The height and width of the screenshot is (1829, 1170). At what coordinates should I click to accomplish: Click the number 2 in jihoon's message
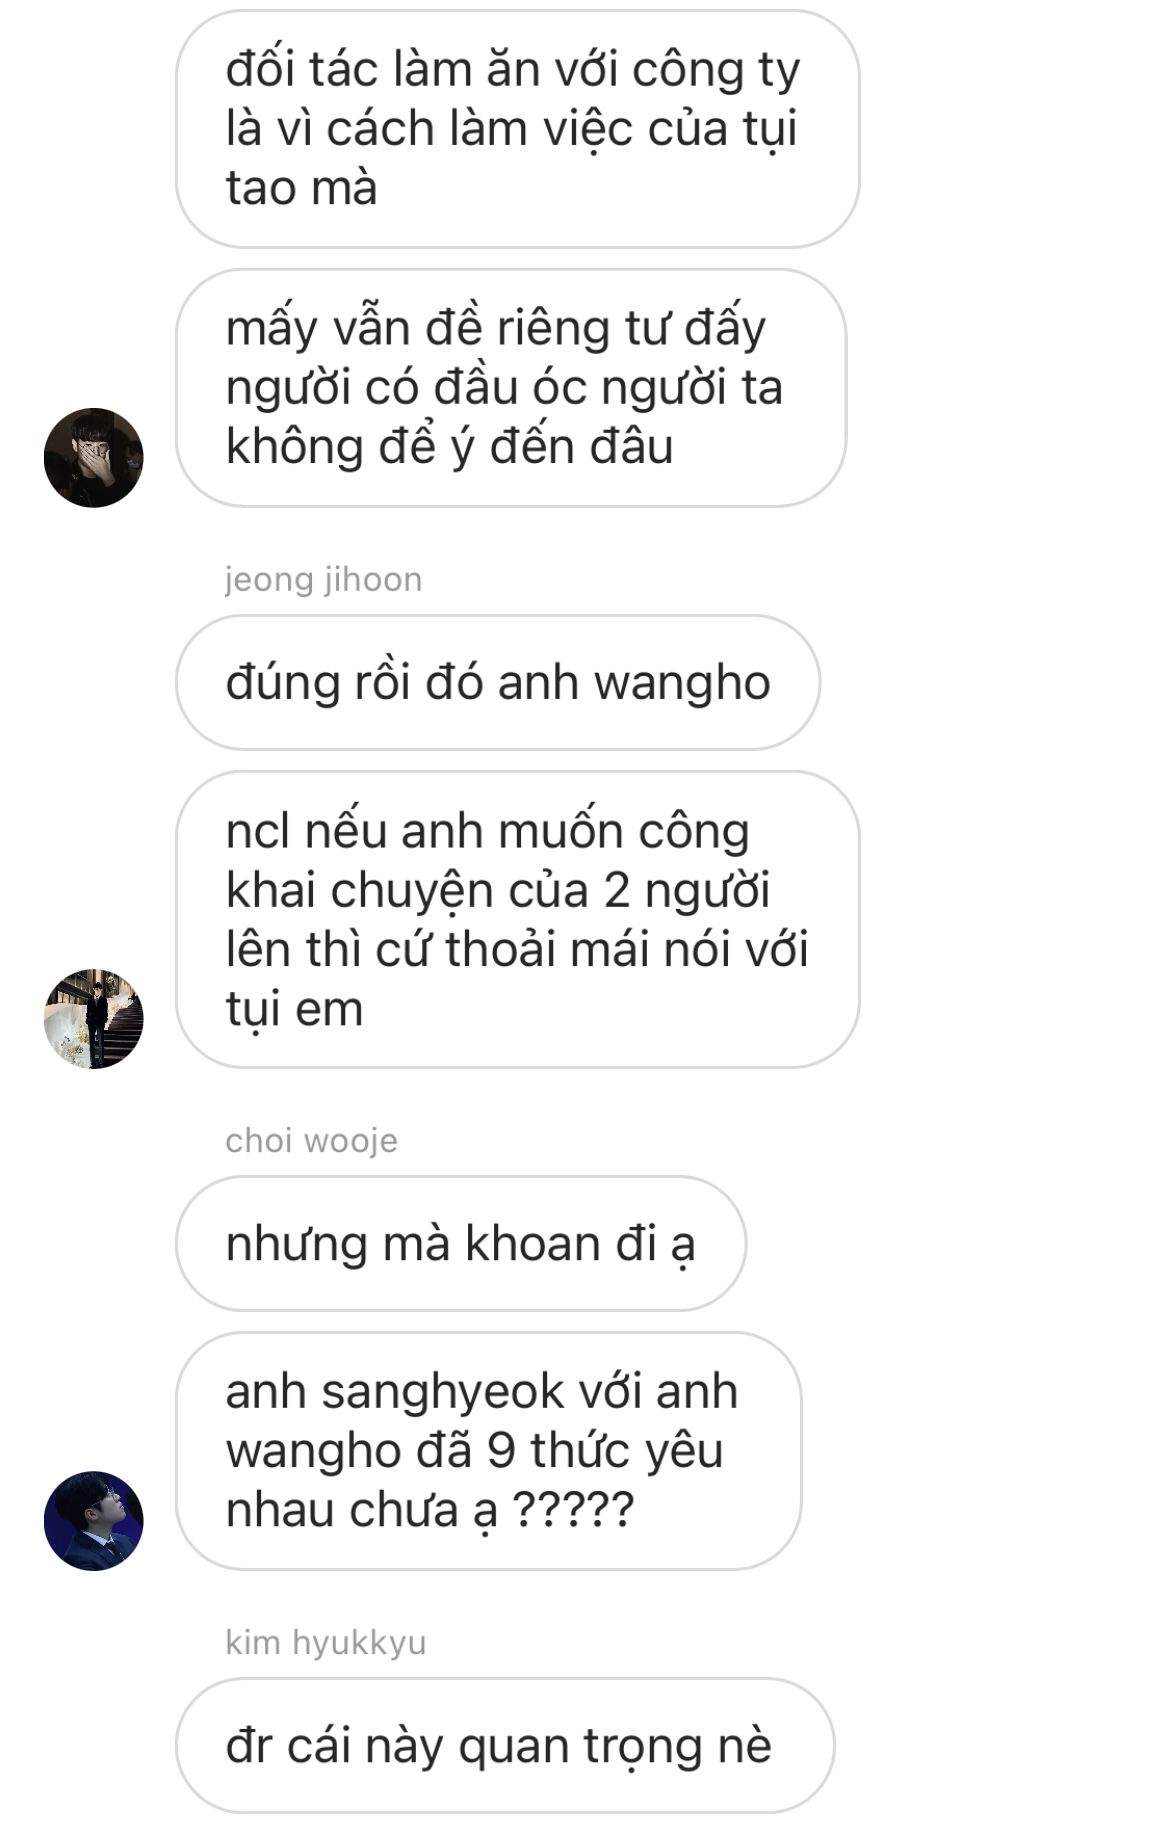tap(618, 890)
